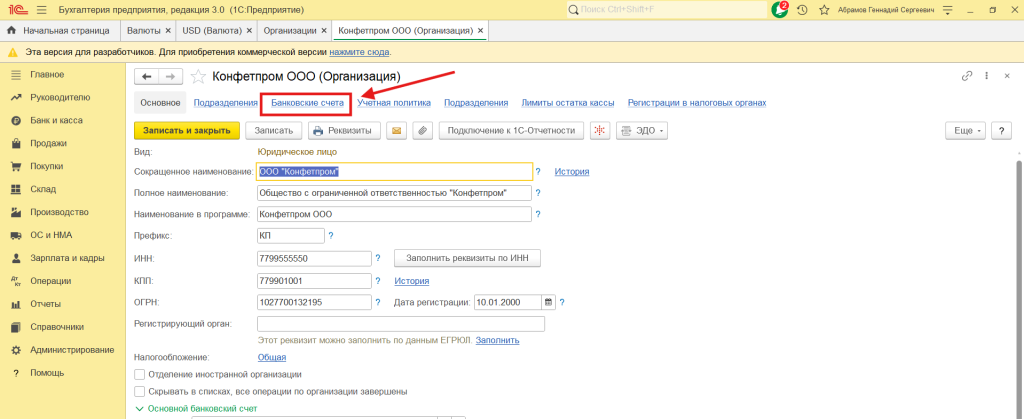Click Заполнить реквизиты по ИНН button

point(468,258)
